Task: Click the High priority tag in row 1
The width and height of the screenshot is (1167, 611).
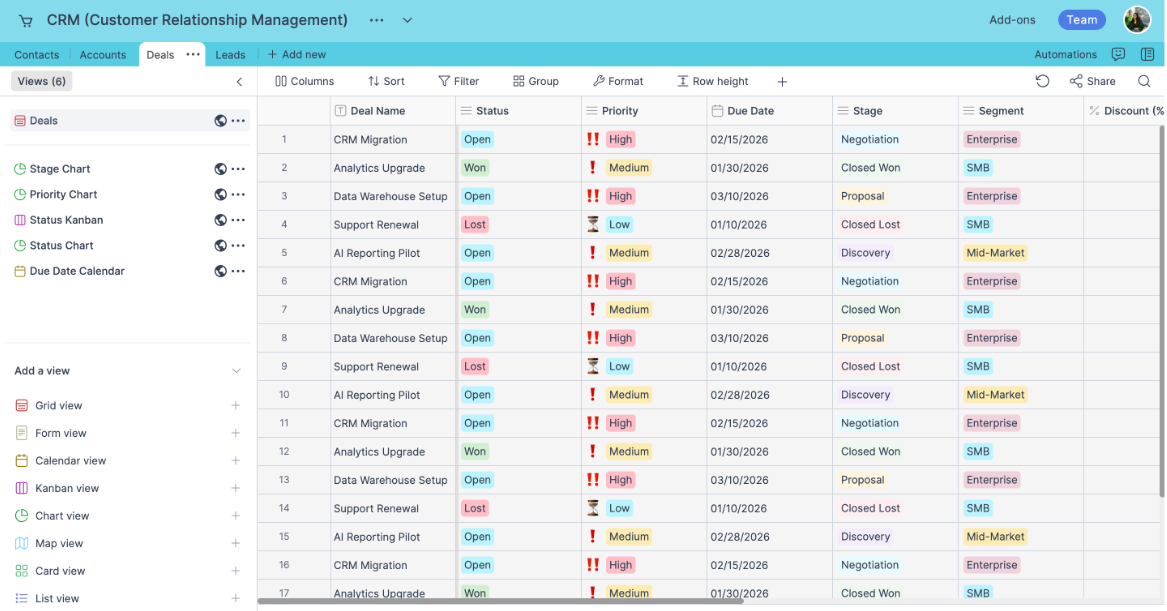Action: [x=620, y=140]
